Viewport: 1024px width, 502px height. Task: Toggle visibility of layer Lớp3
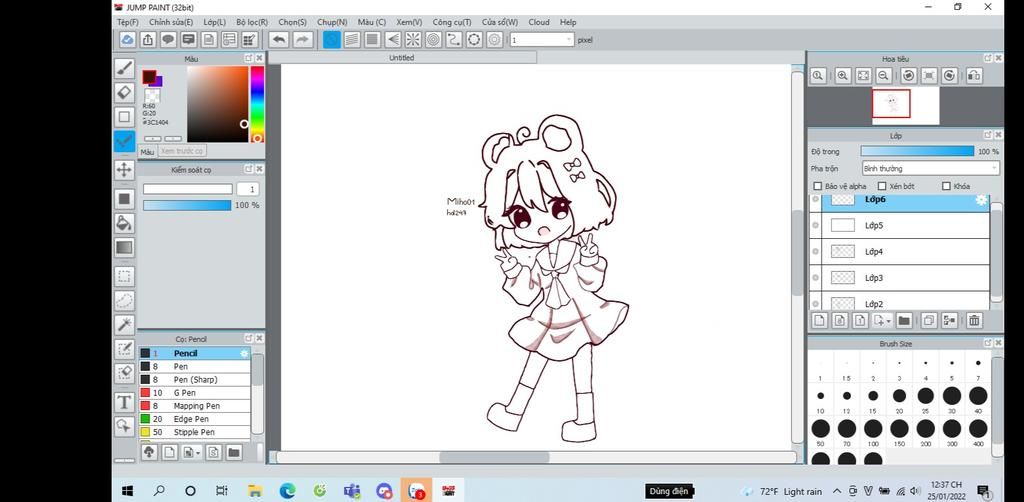tap(815, 277)
